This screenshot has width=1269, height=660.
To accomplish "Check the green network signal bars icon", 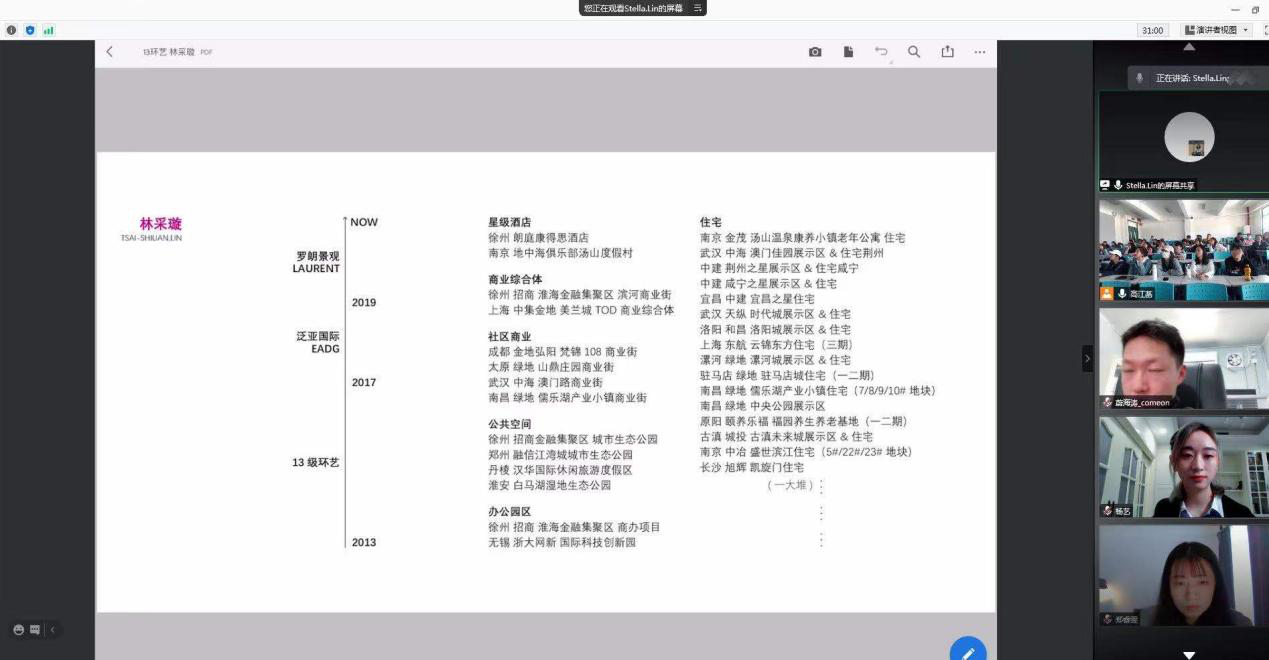I will point(48,31).
